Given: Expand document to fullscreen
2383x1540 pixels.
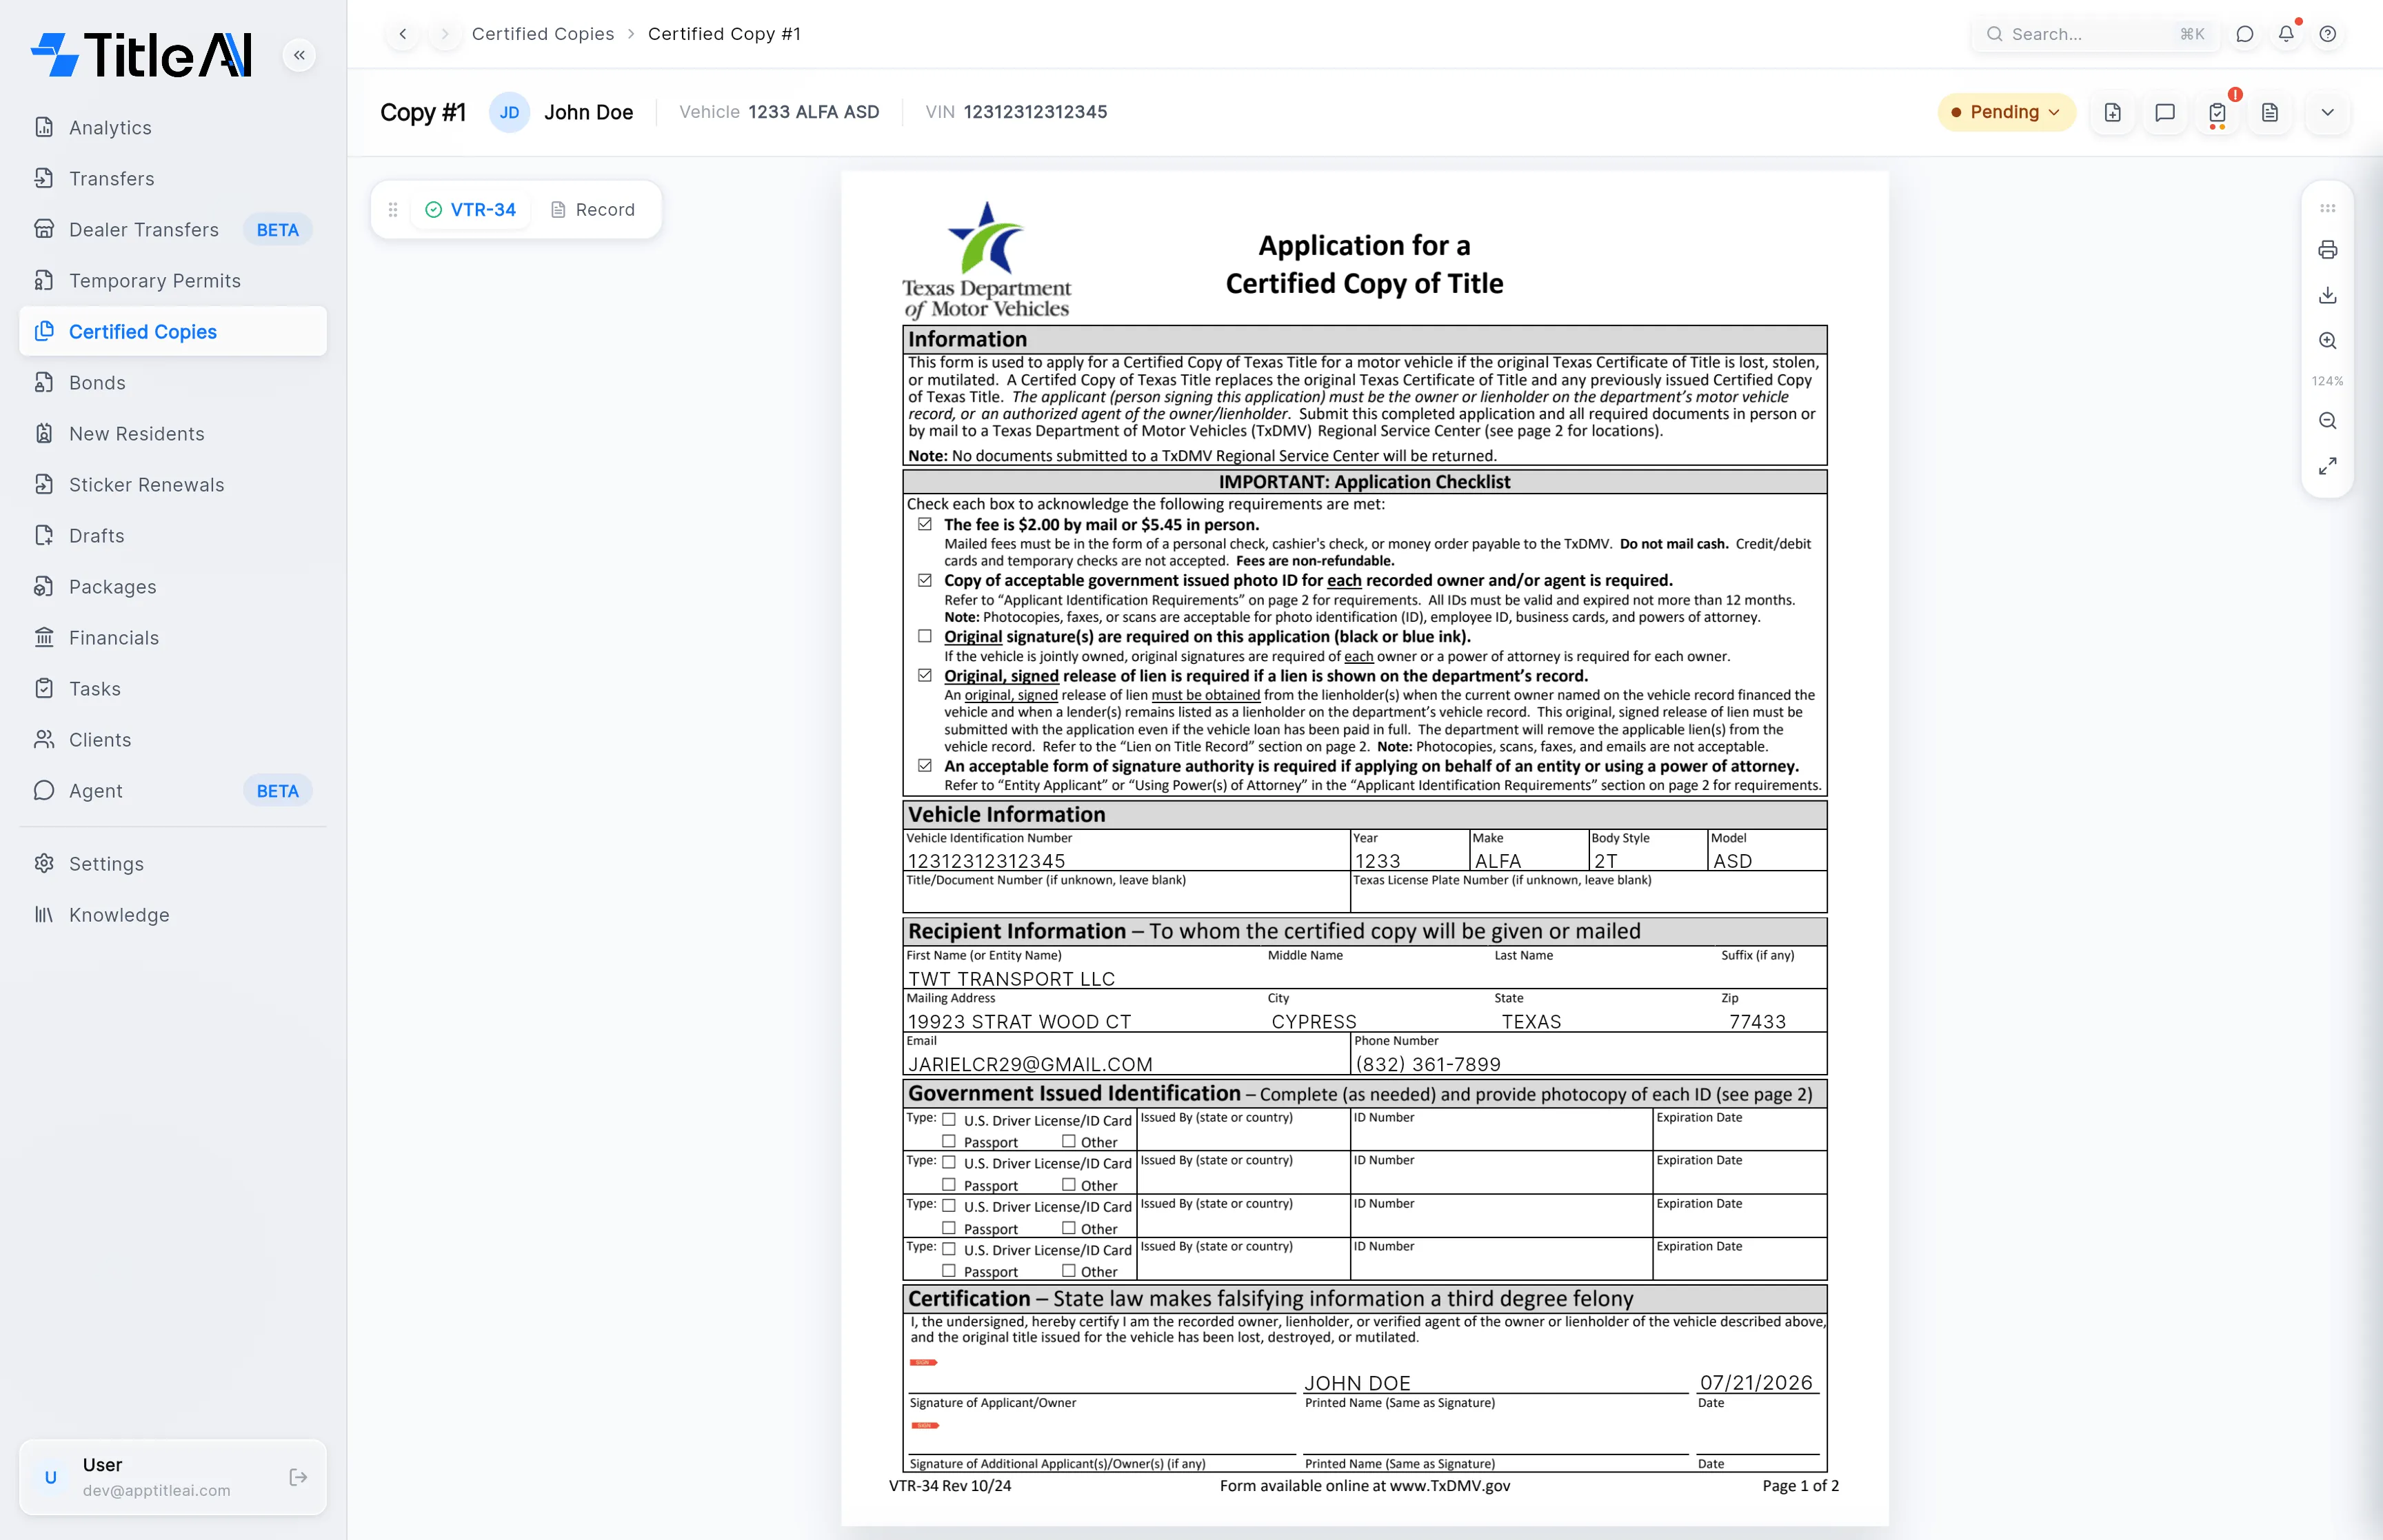Looking at the screenshot, I should coord(2328,466).
